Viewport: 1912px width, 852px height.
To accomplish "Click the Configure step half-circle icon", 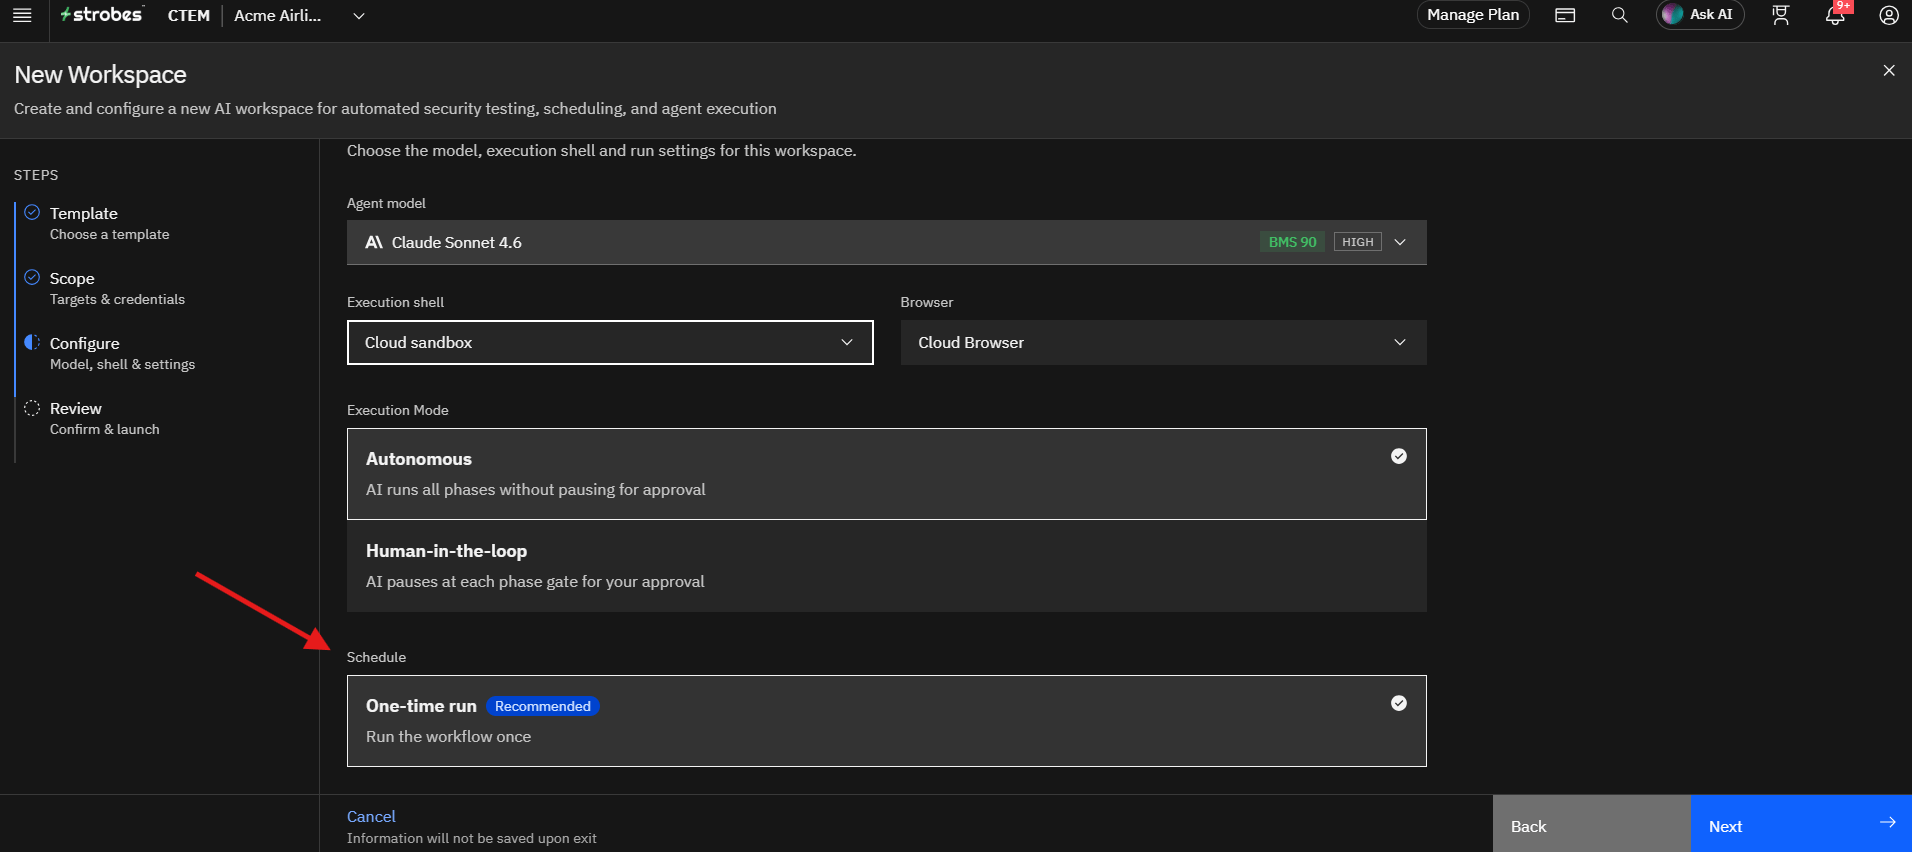I will click(x=32, y=342).
